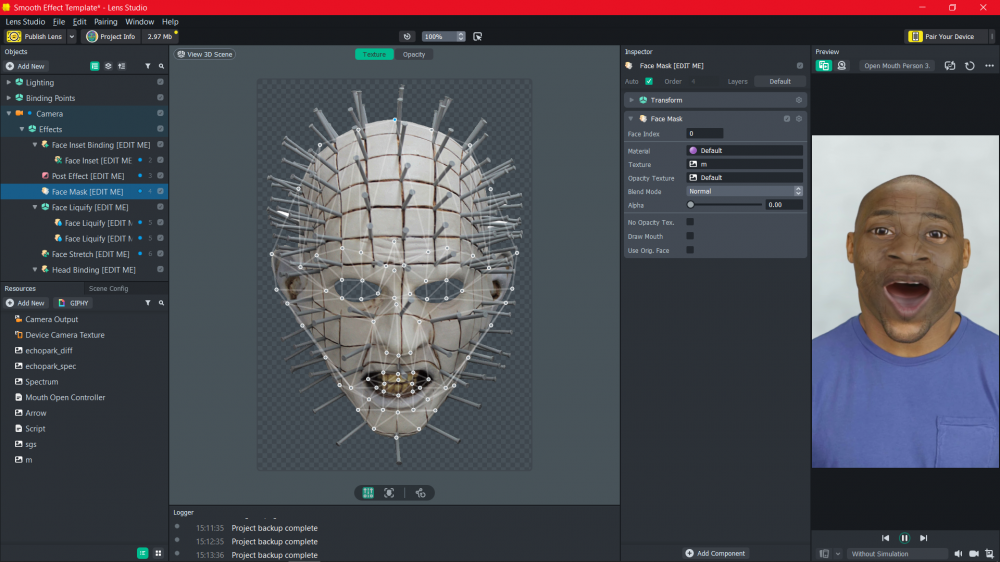Click the Publish Lens icon button
The height and width of the screenshot is (562, 1000).
tap(14, 36)
